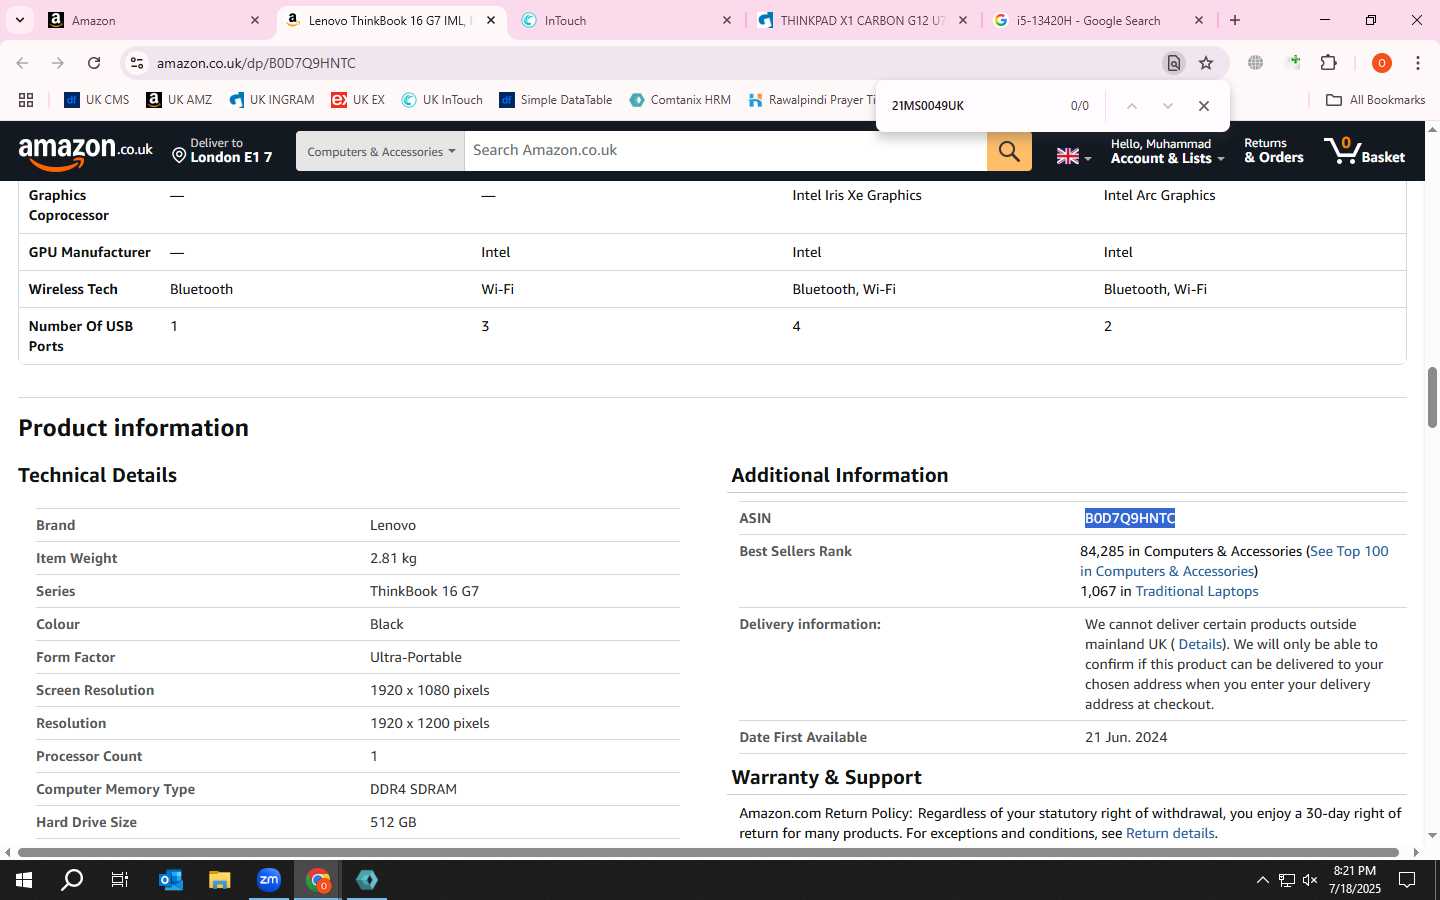Open Chrome three-dot menu
Screen dimensions: 1440x900
[x=1418, y=63]
